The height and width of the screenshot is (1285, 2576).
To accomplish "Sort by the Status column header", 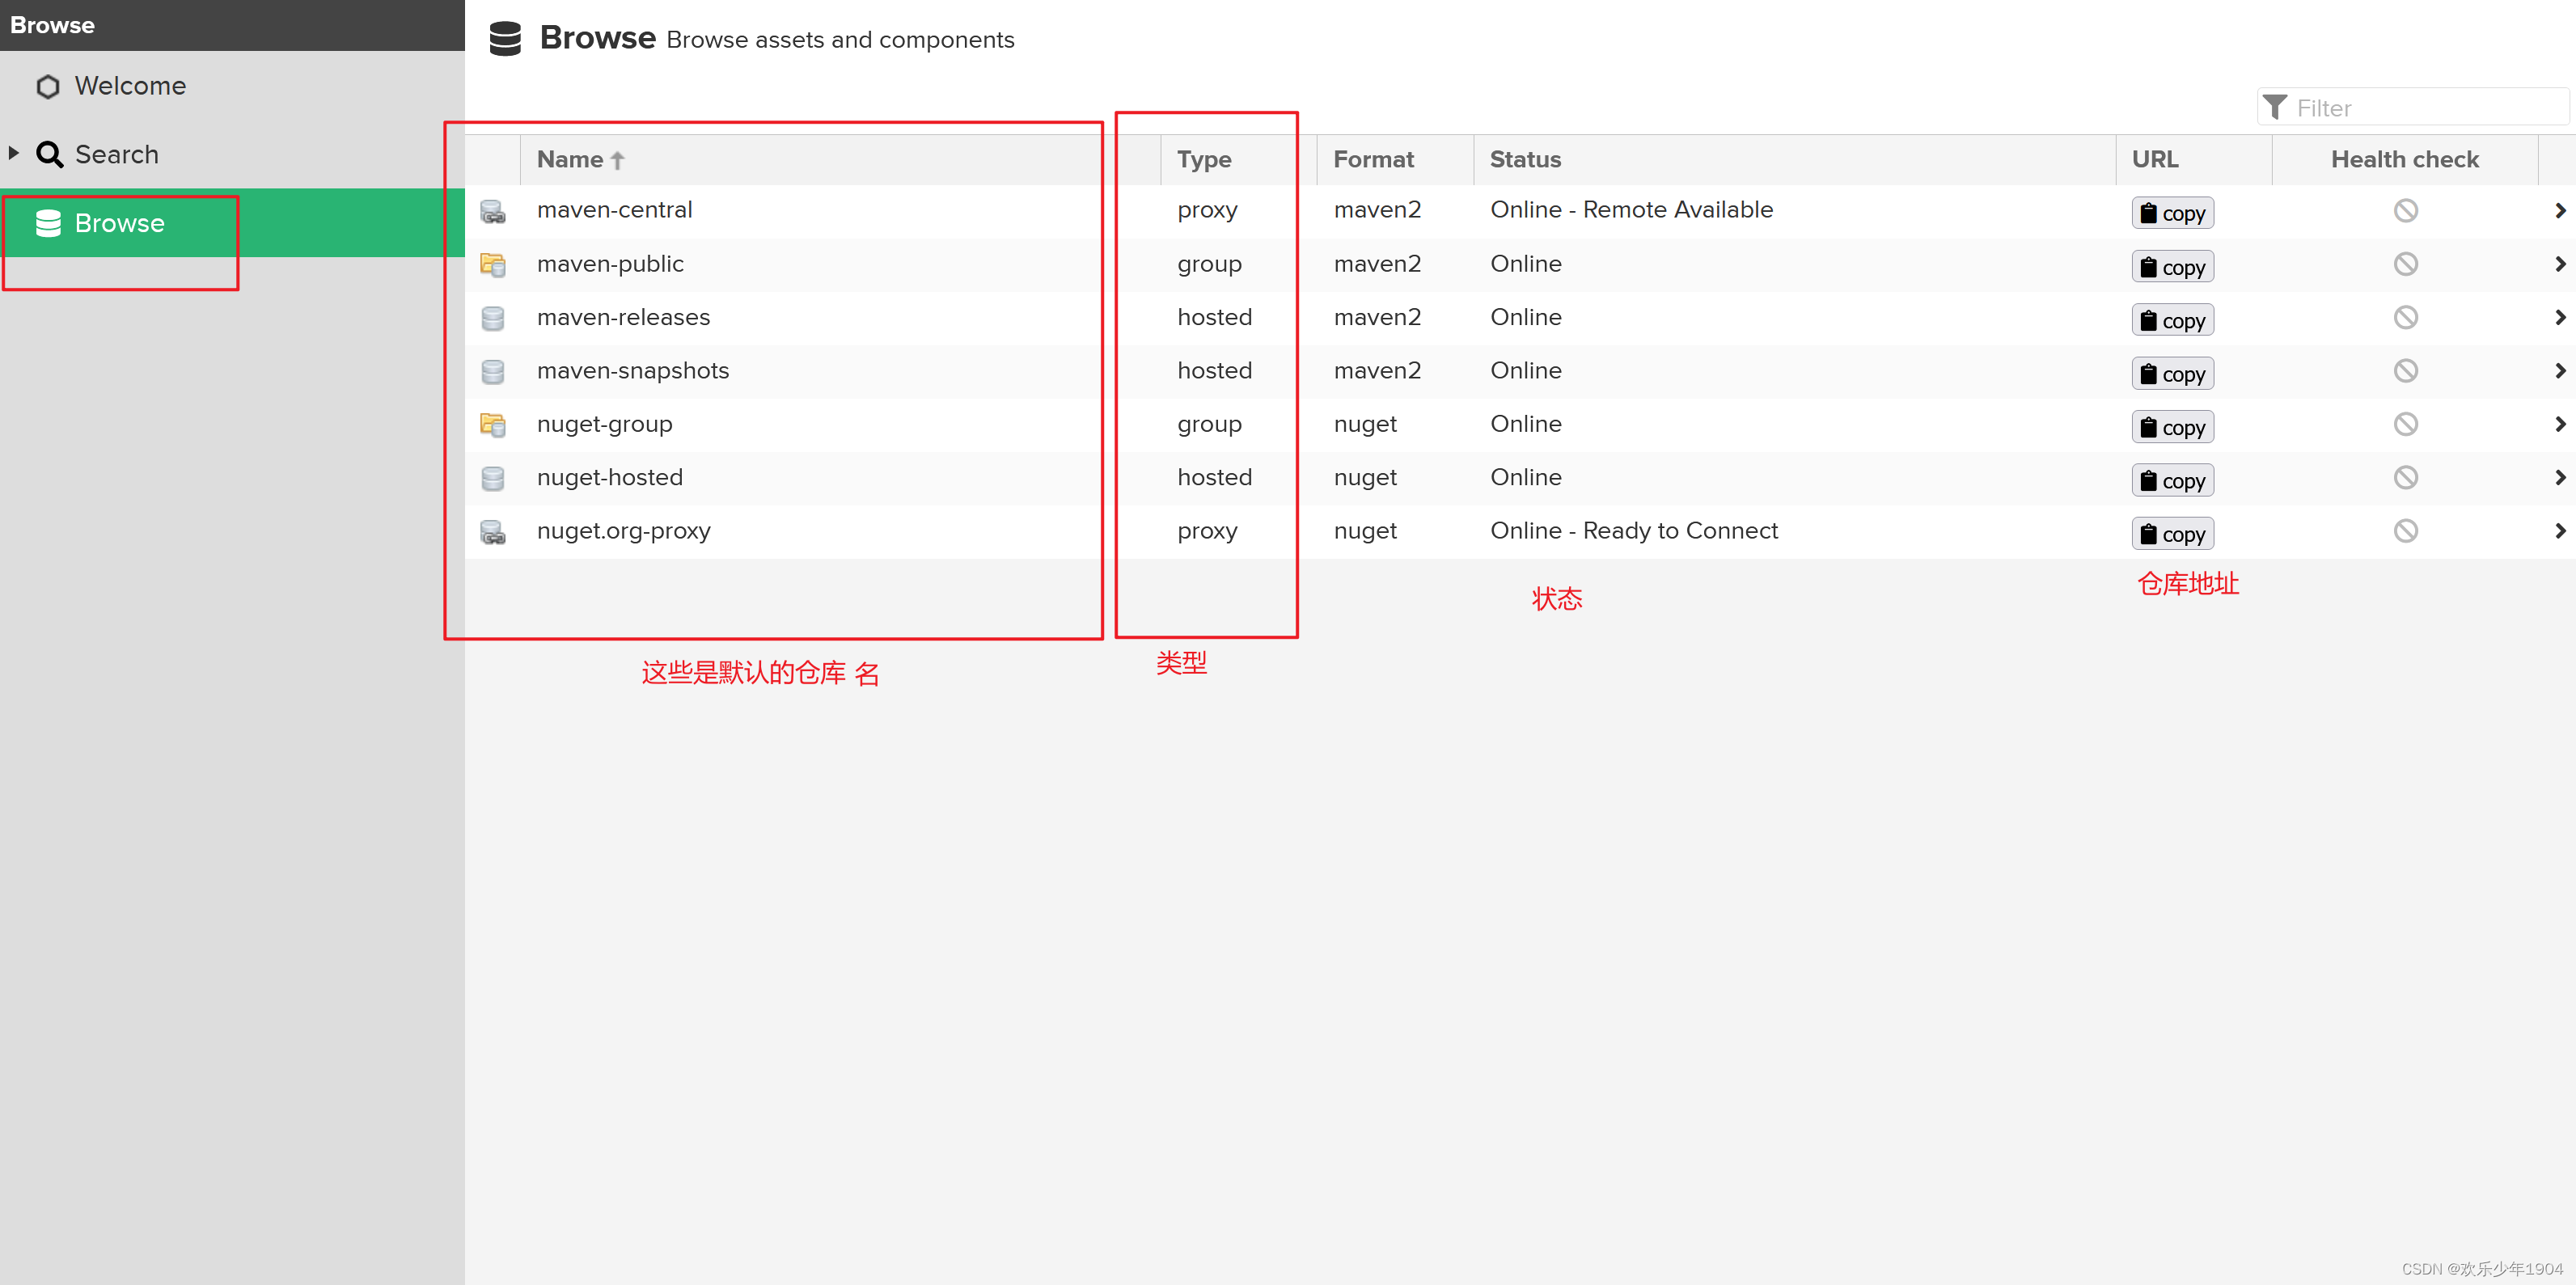I will pos(1525,160).
